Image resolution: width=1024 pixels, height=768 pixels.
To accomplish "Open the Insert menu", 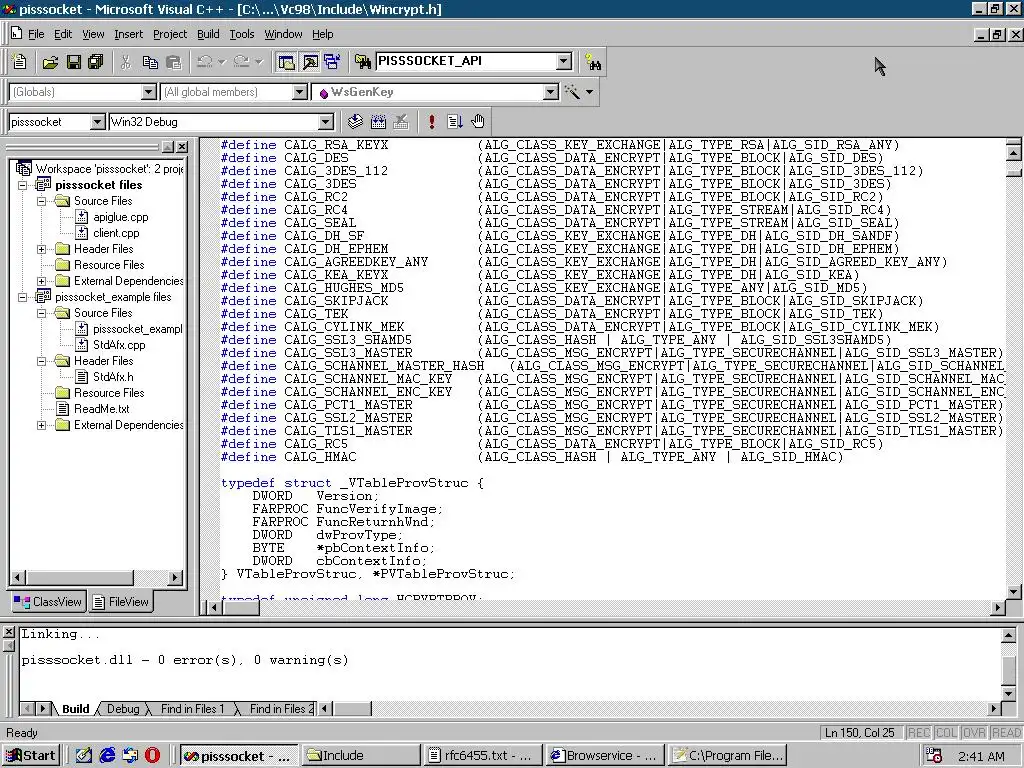I will [x=128, y=34].
